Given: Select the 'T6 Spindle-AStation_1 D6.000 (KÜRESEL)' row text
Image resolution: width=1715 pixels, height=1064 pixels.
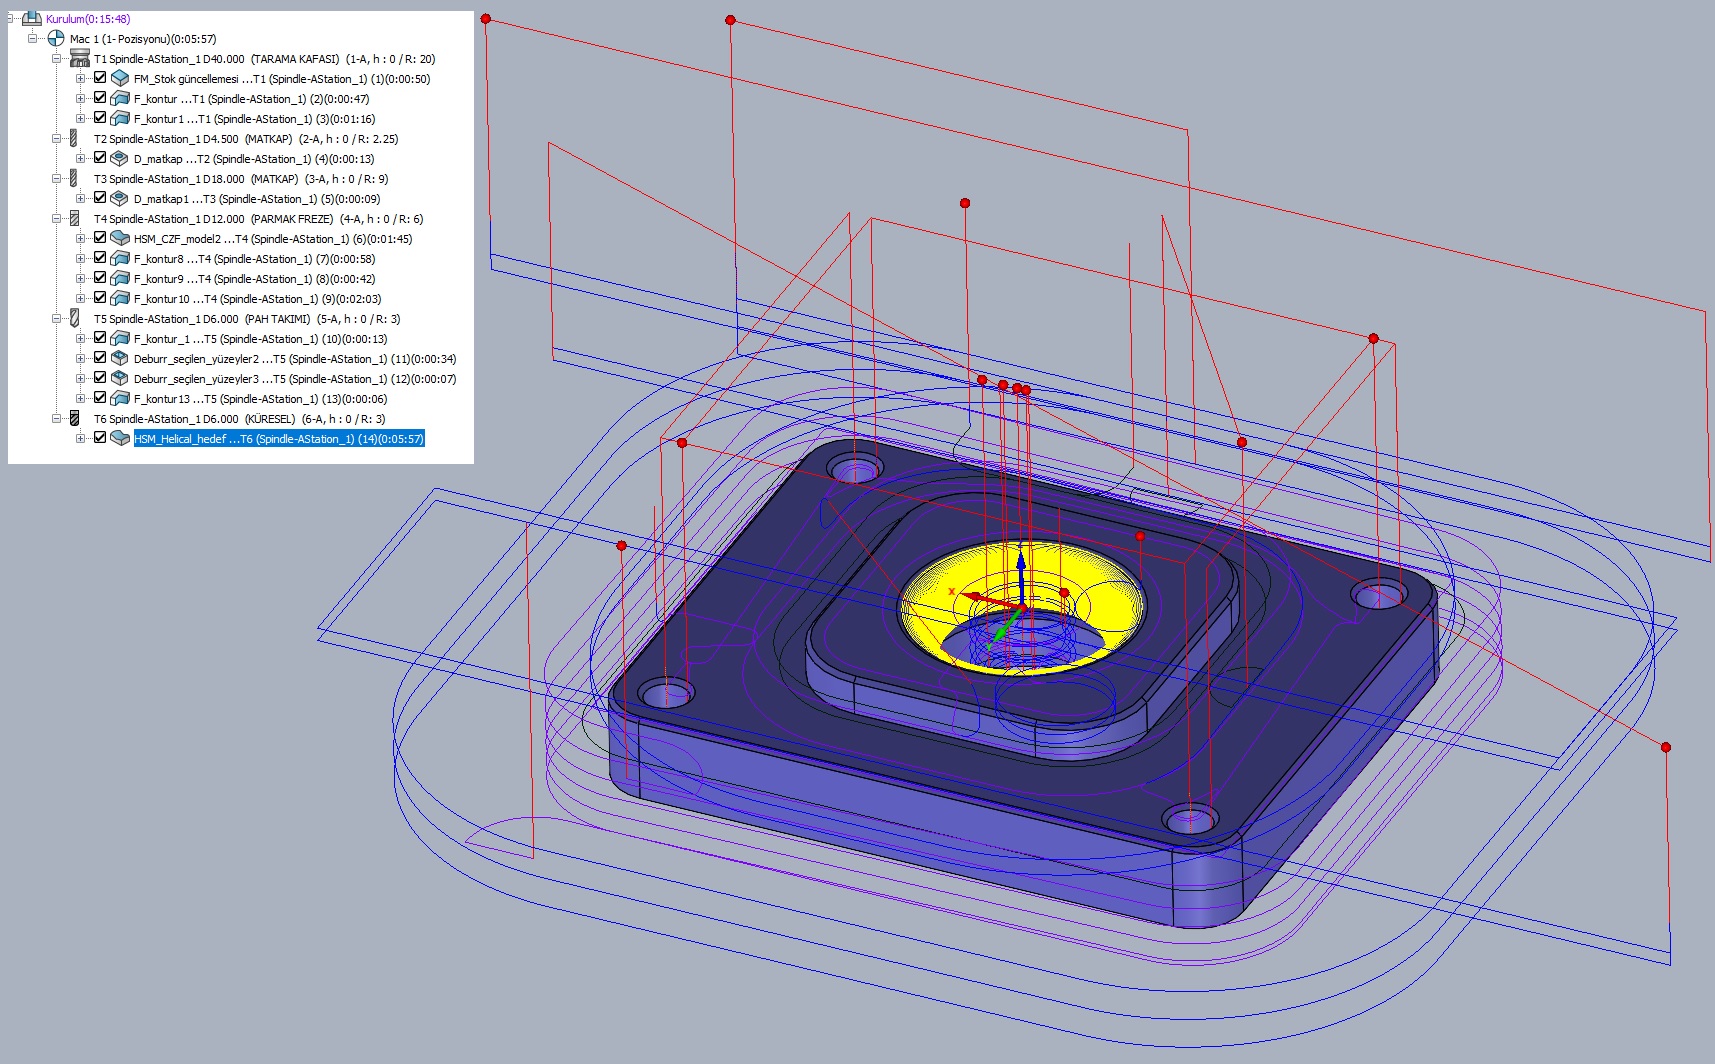Looking at the screenshot, I should pos(240,419).
